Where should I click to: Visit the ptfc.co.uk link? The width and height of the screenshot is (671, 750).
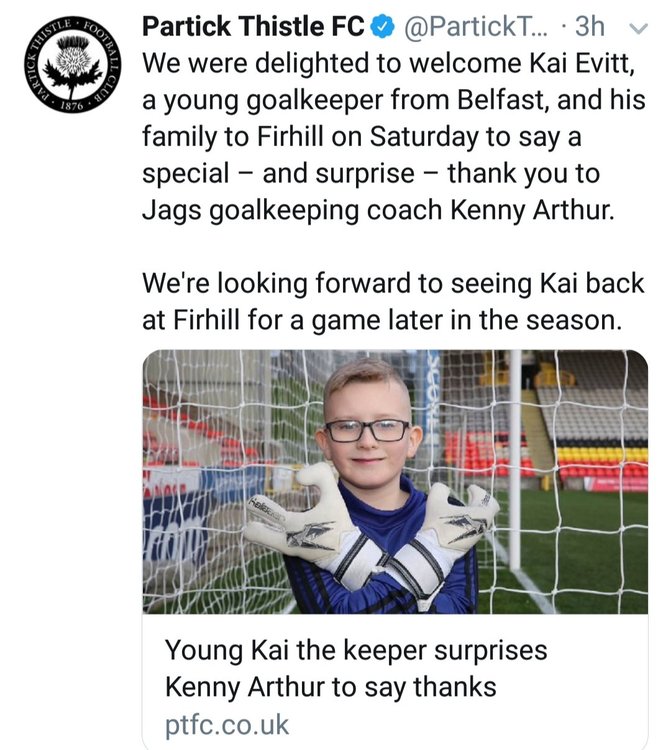[227, 725]
